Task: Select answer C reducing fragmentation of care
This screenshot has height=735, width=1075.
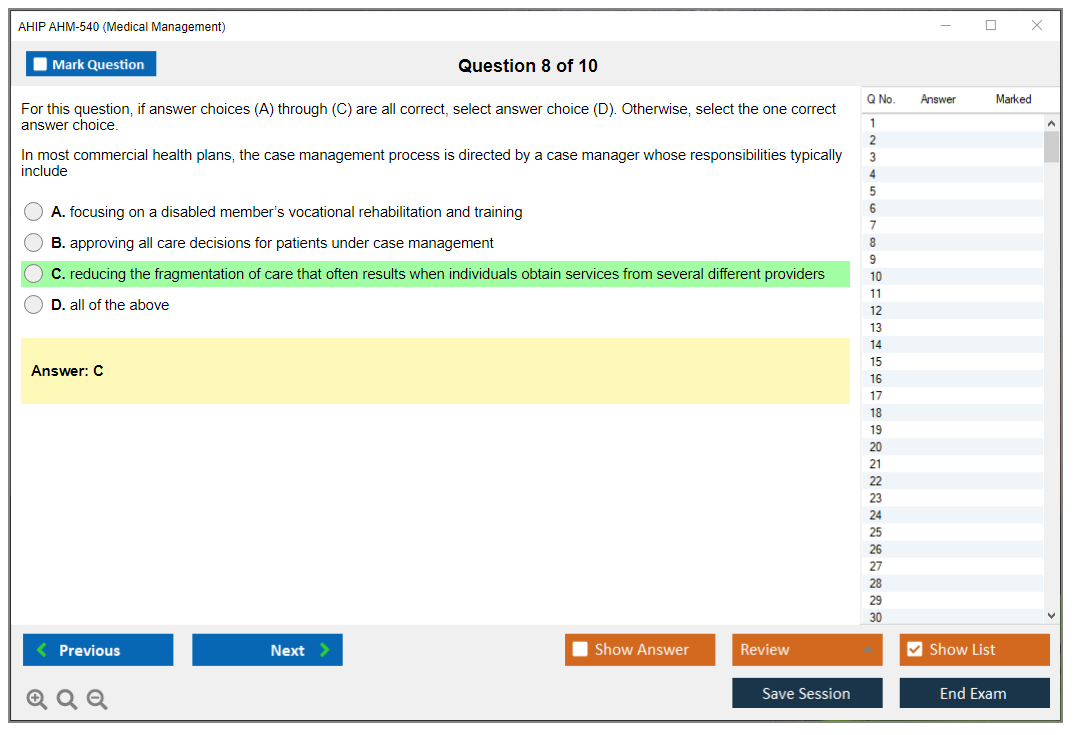Action: click(34, 274)
